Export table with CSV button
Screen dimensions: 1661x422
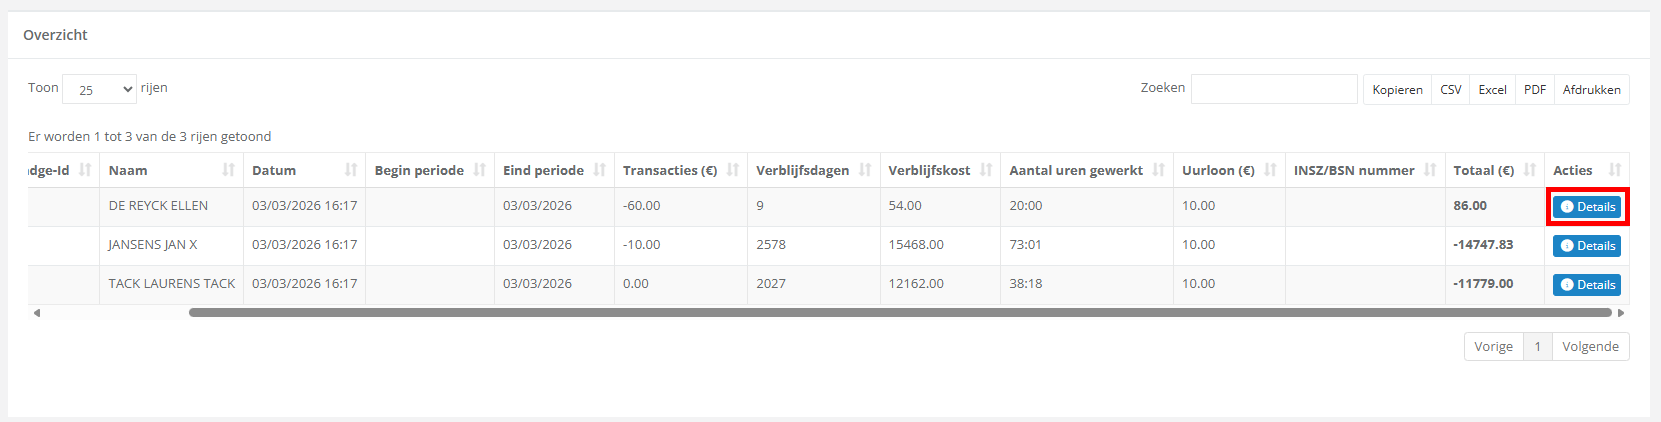(x=1450, y=89)
